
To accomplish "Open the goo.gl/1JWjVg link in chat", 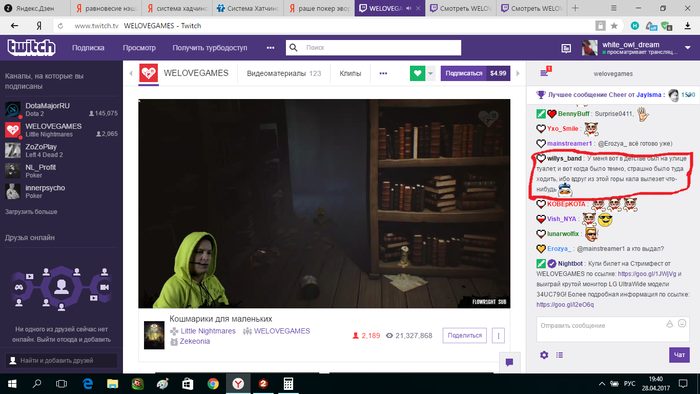I will (647, 274).
